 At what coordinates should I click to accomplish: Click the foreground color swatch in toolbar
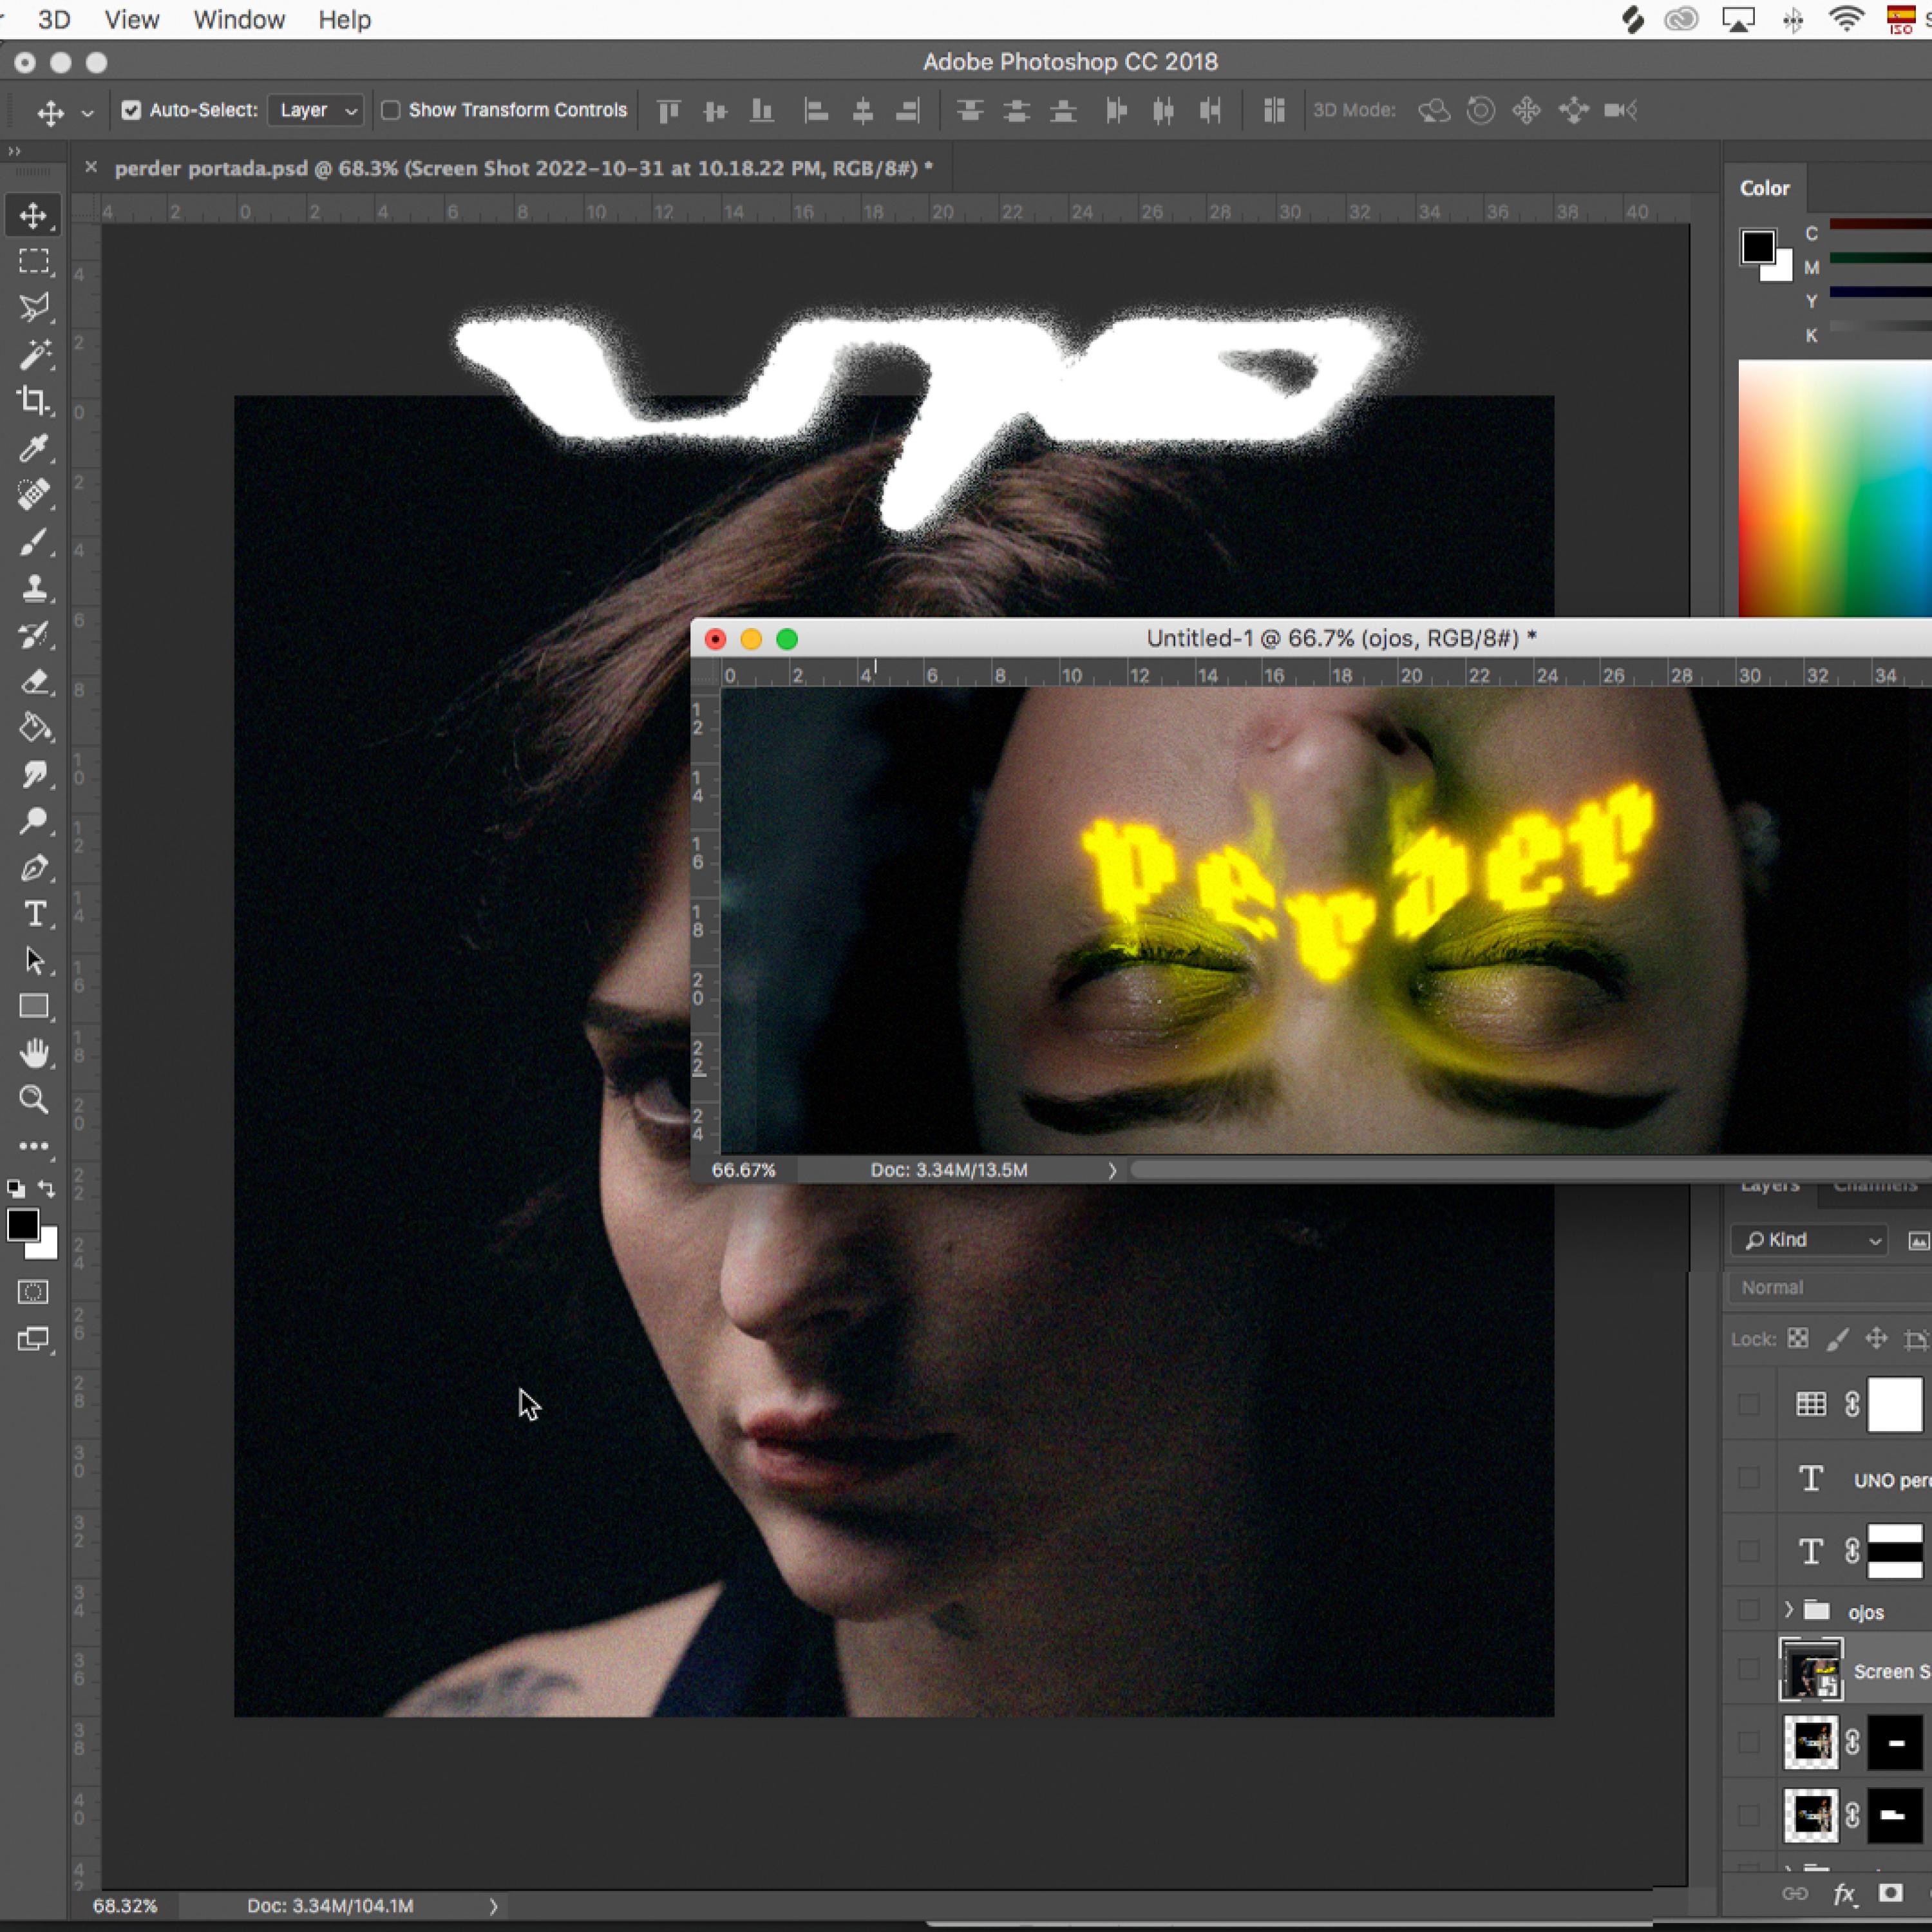click(x=22, y=1224)
